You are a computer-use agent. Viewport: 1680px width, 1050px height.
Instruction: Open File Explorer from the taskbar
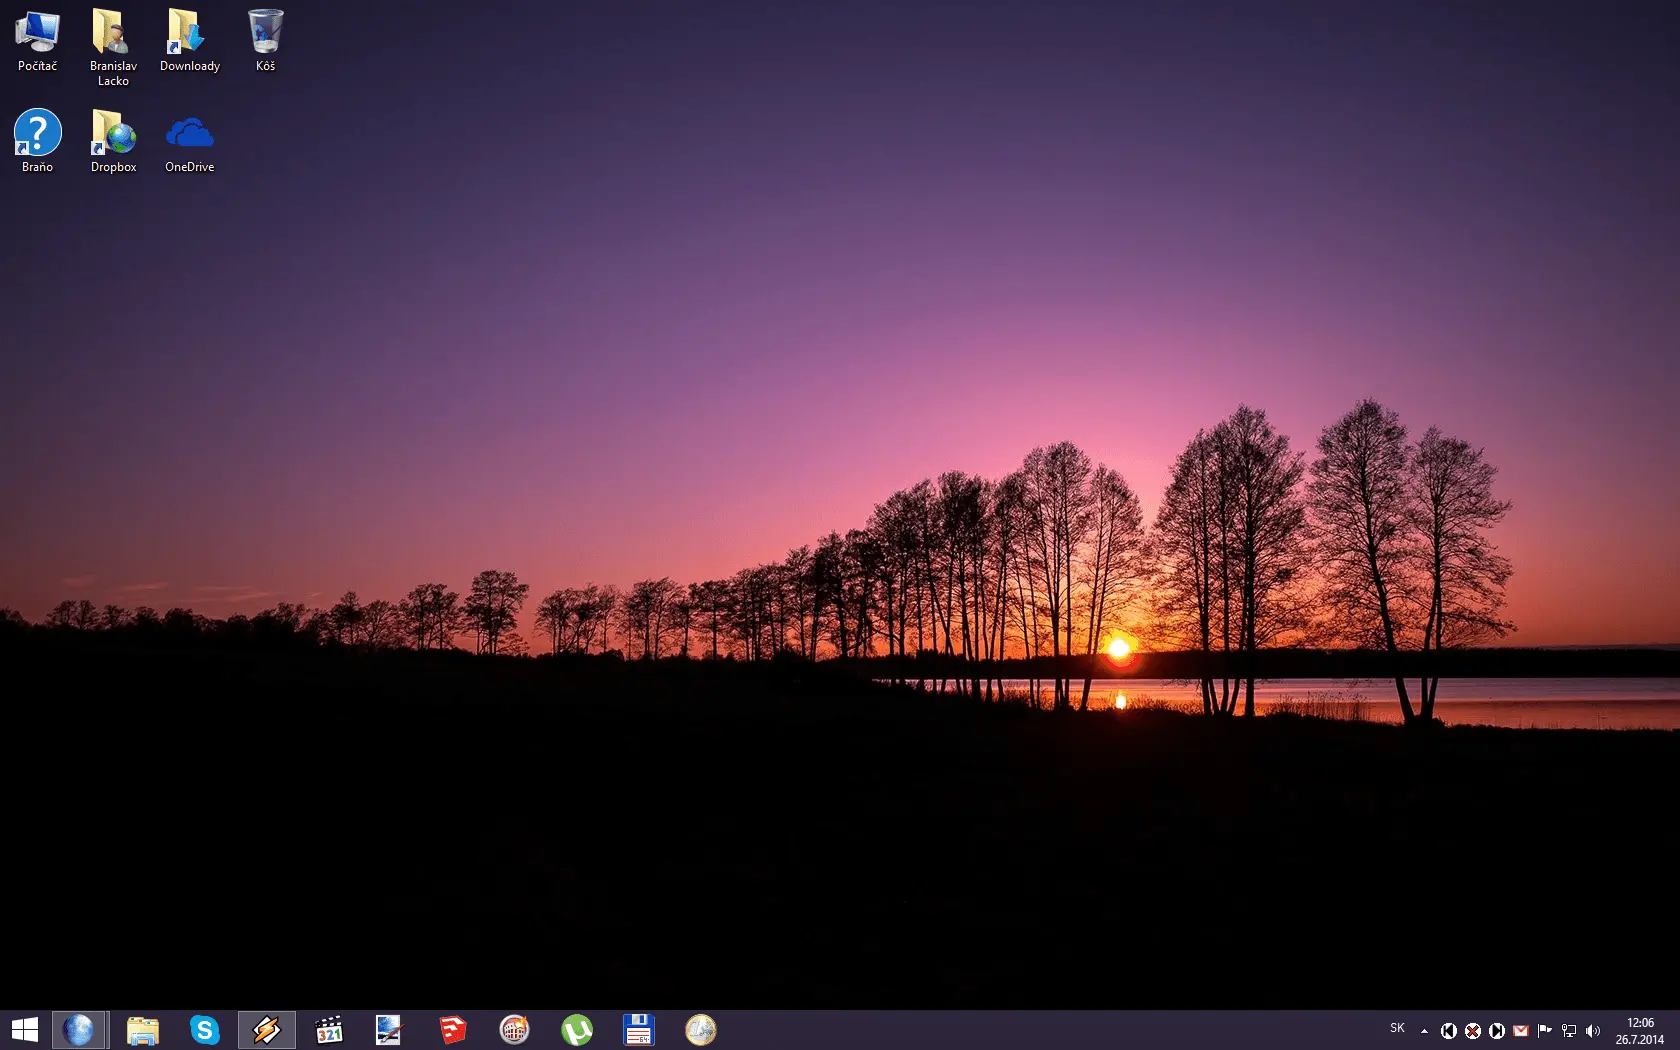point(142,1030)
